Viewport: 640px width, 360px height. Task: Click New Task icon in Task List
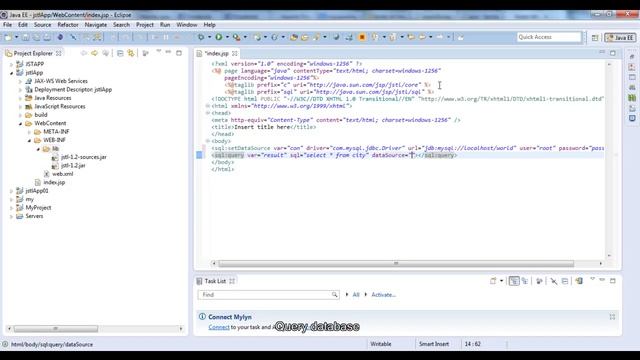pos(493,281)
